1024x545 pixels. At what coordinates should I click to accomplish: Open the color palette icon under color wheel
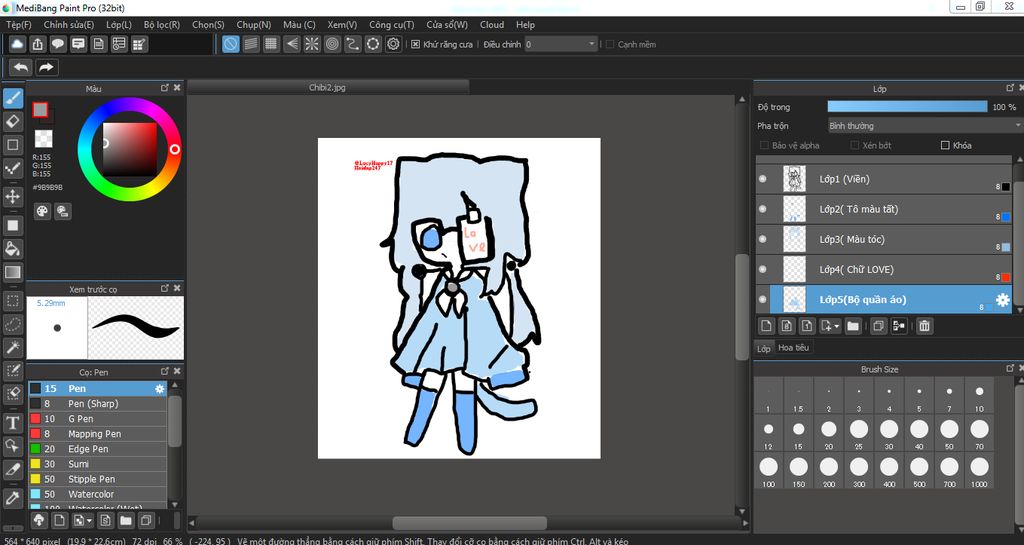tap(42, 211)
